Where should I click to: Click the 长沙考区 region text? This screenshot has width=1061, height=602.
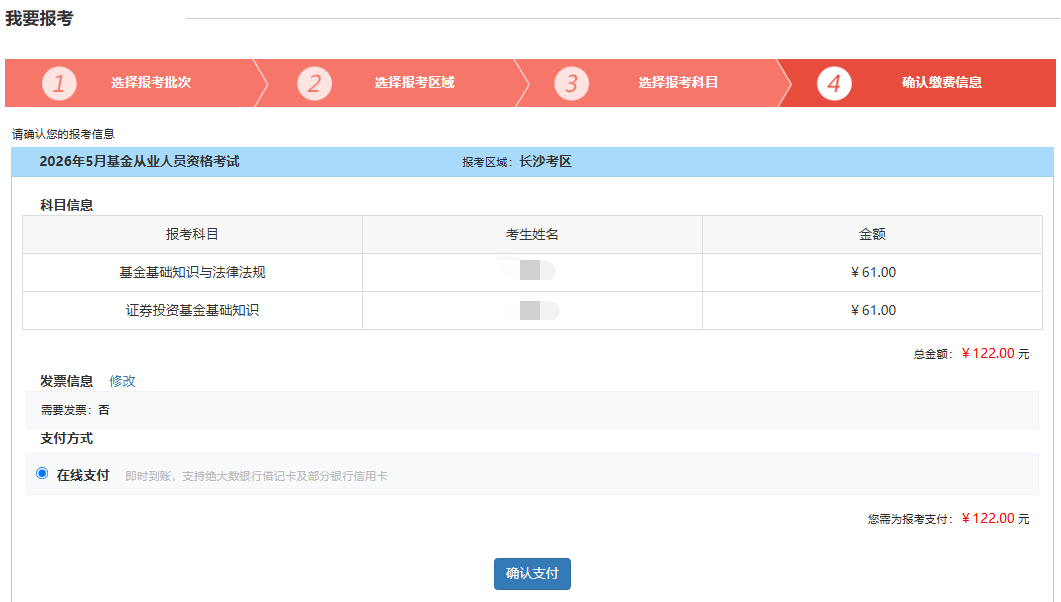[545, 162]
